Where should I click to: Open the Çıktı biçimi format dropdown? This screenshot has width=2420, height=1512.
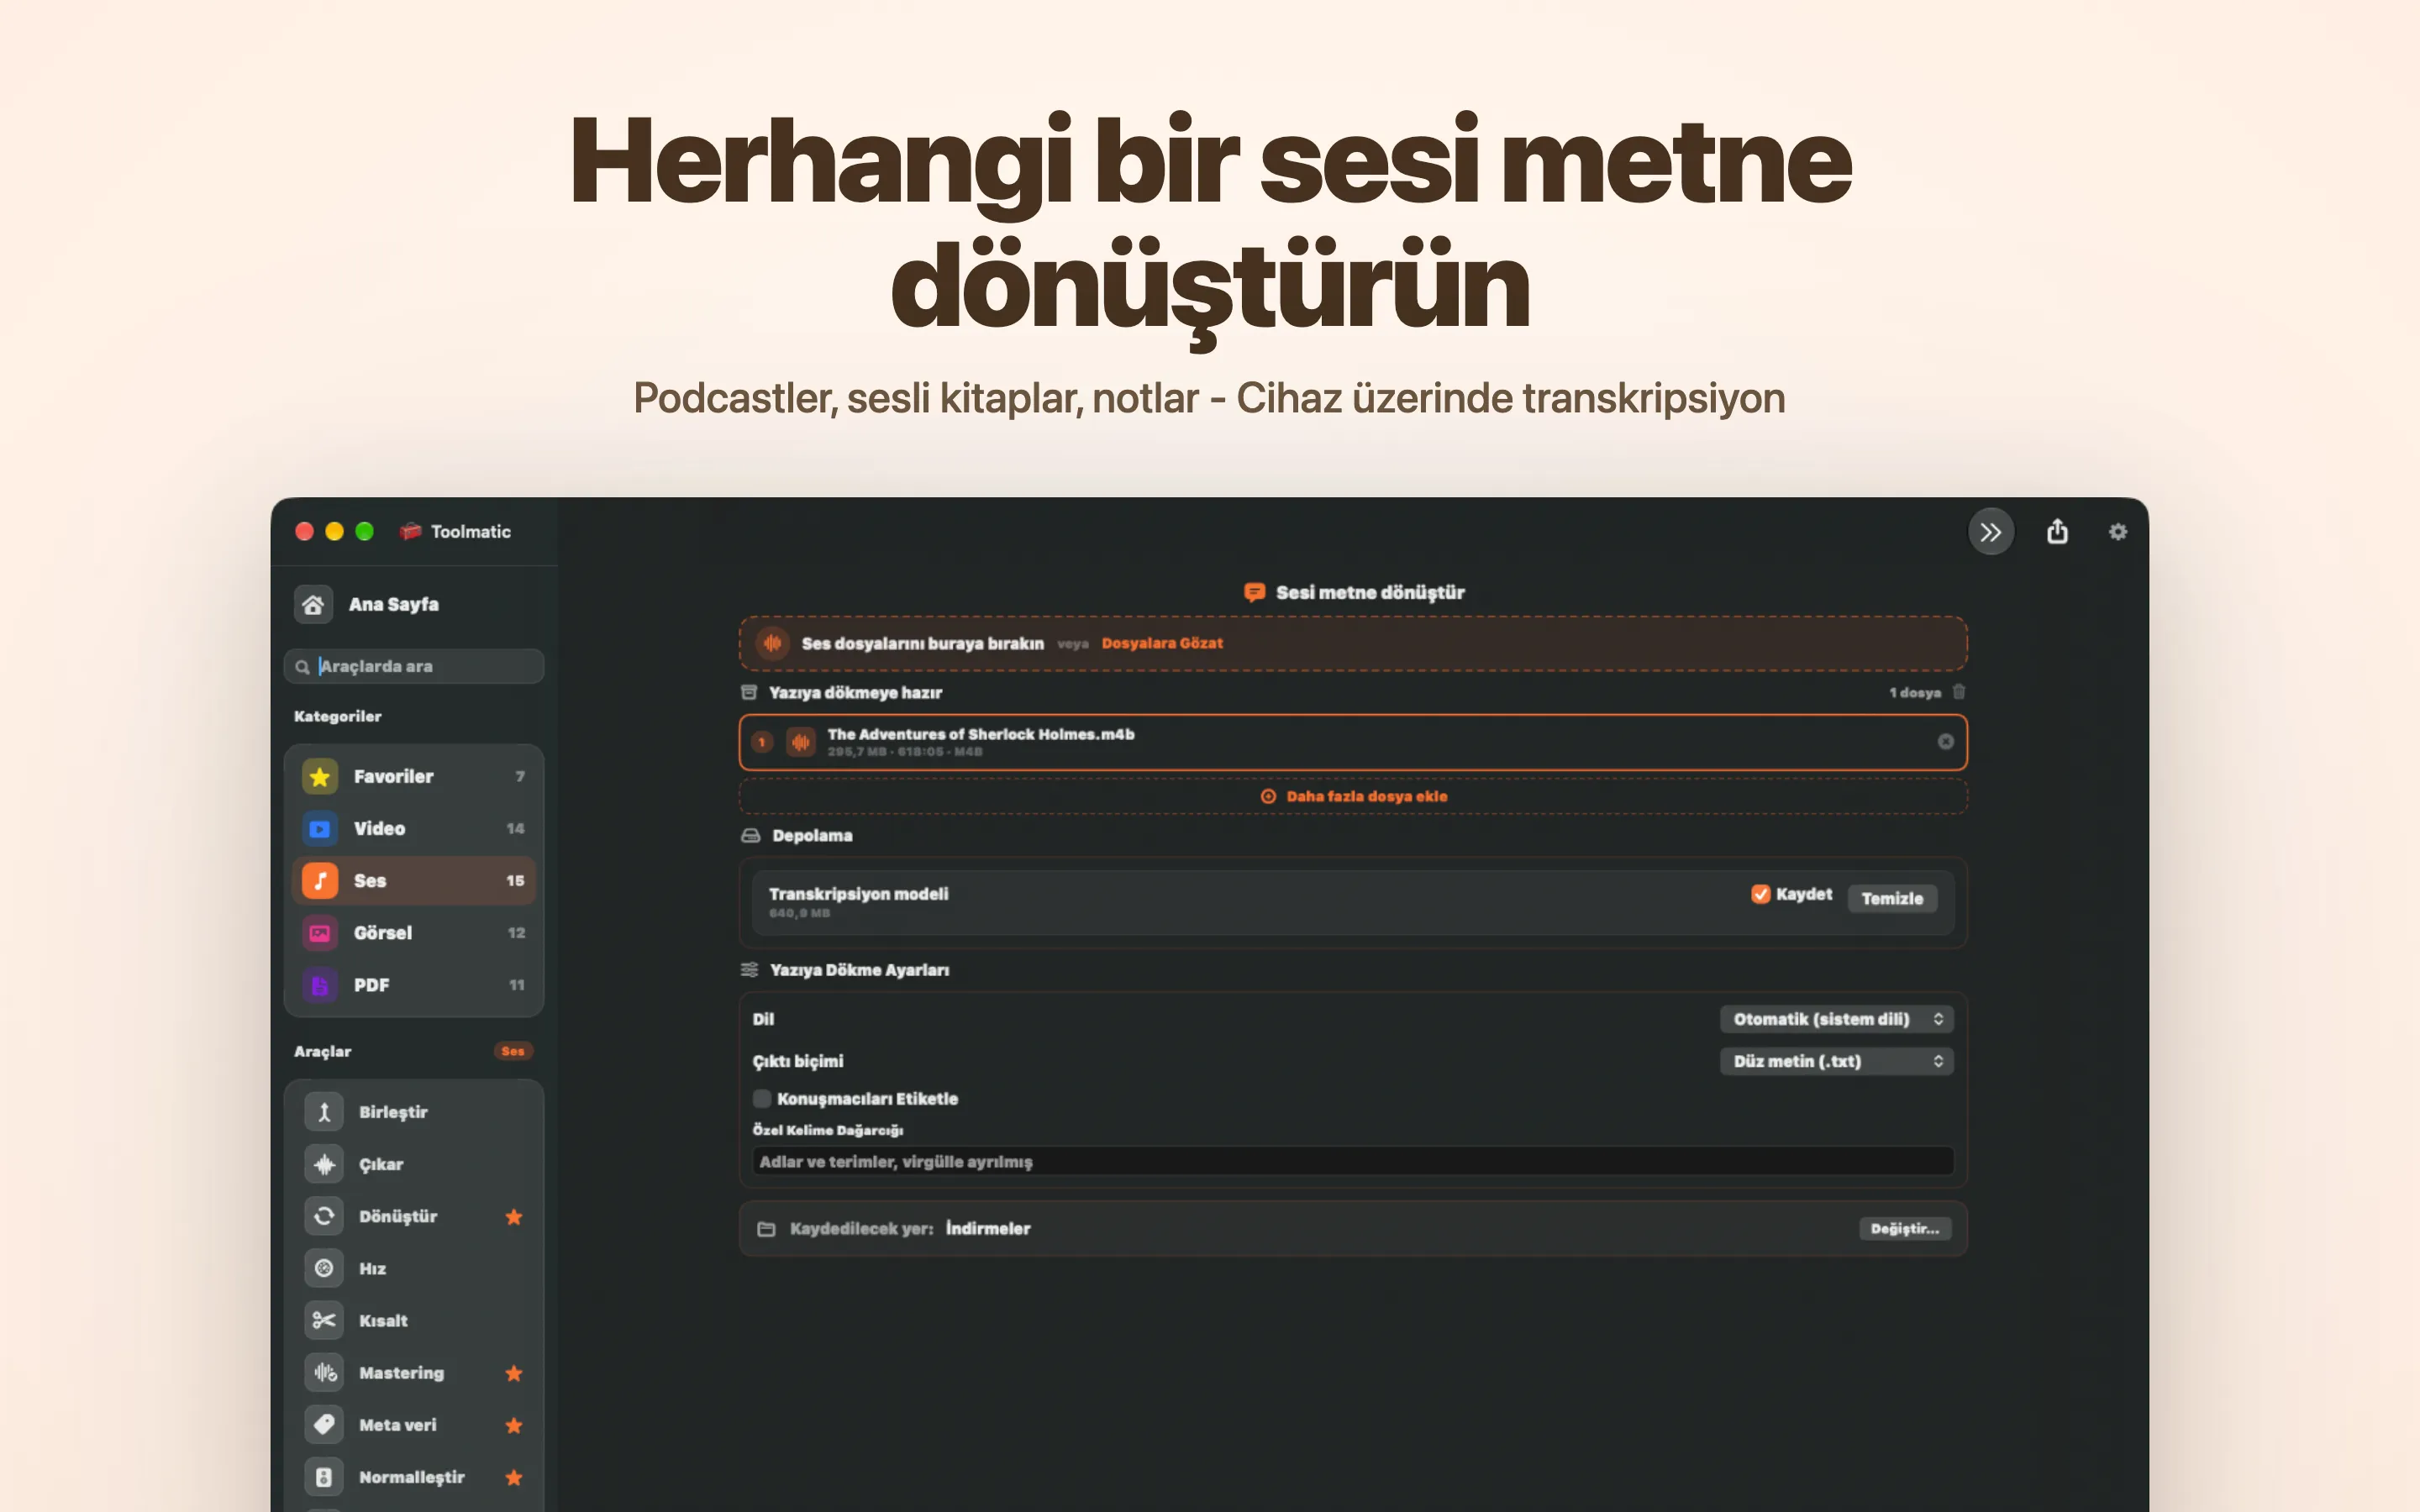[1836, 1061]
